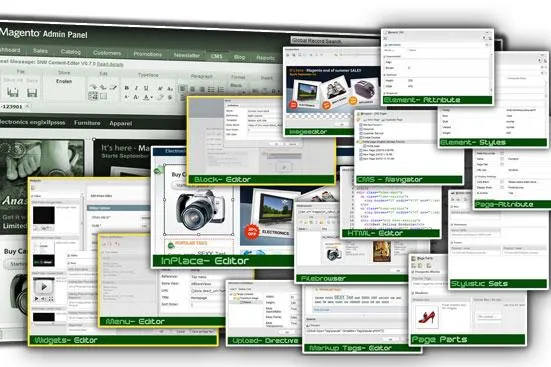Open the font color dropdown arrow

click(151, 98)
